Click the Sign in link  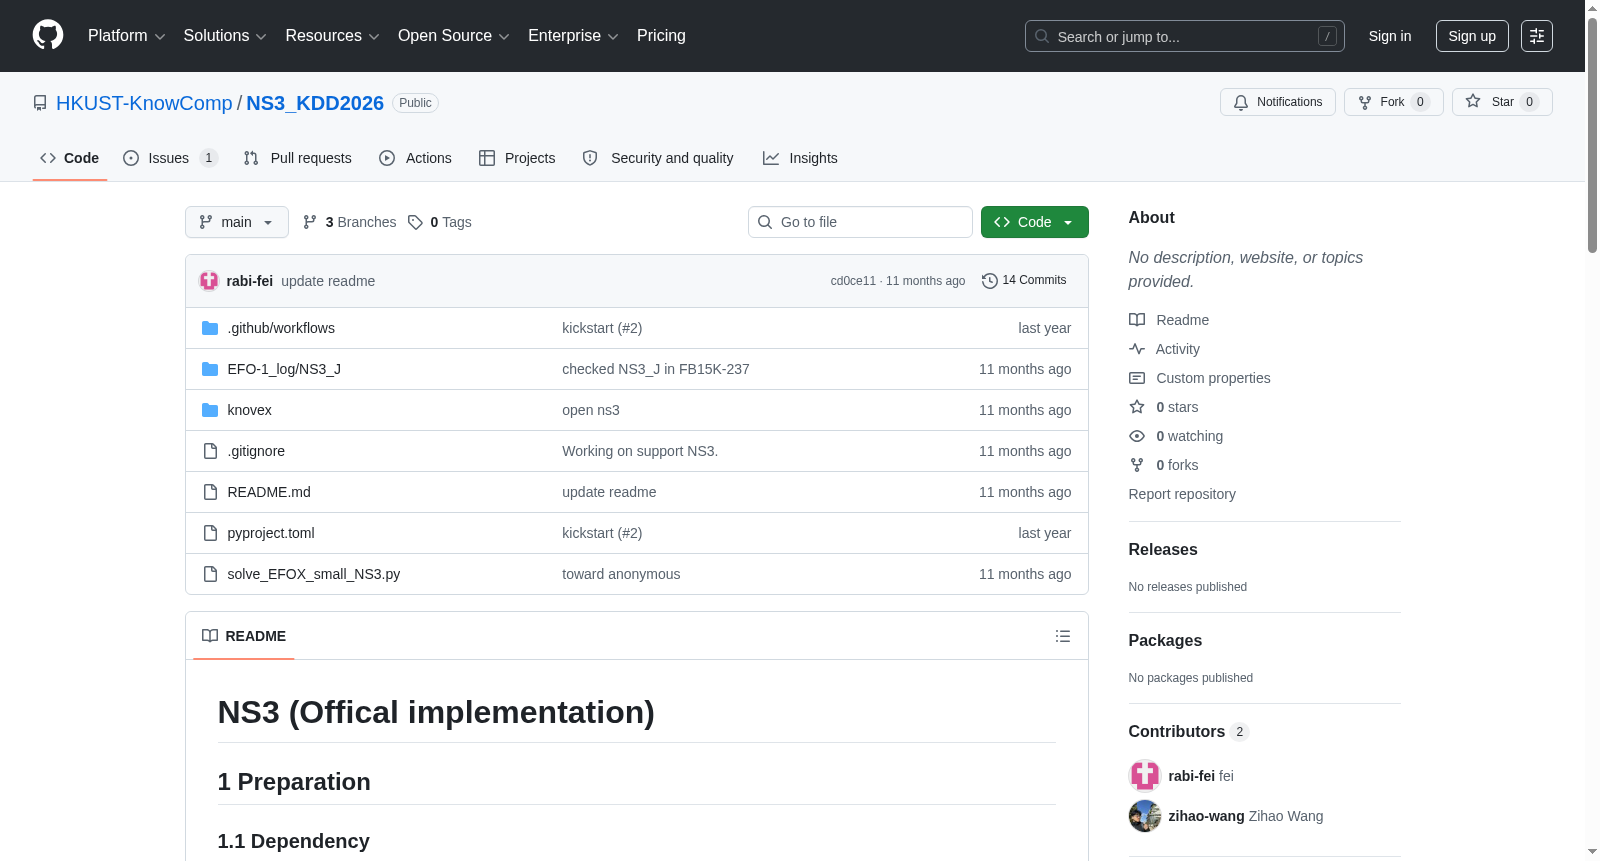click(1390, 36)
